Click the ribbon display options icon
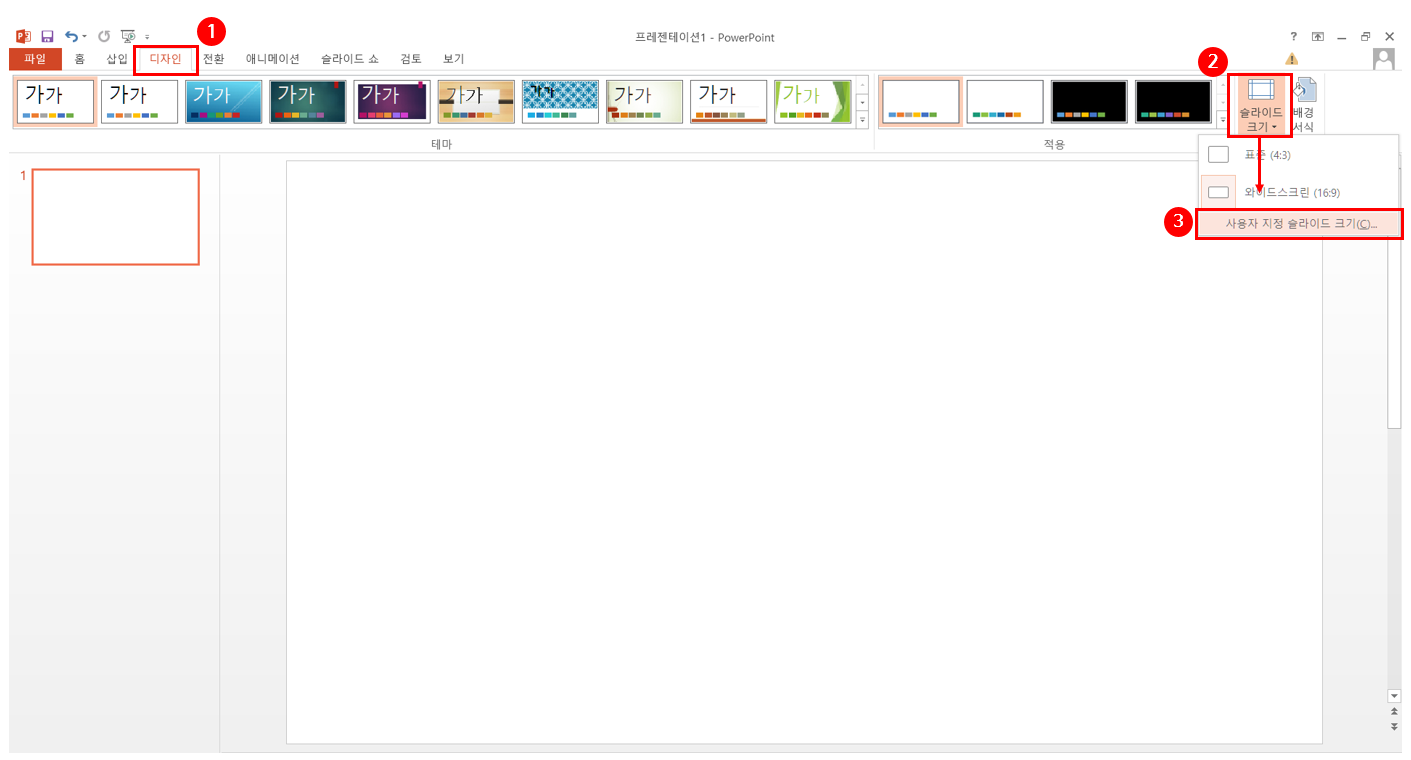 click(x=1318, y=37)
